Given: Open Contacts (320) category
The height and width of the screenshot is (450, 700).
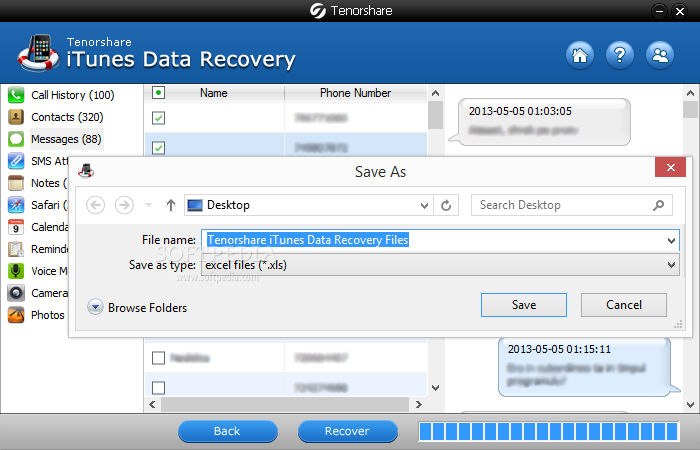Looking at the screenshot, I should point(67,117).
